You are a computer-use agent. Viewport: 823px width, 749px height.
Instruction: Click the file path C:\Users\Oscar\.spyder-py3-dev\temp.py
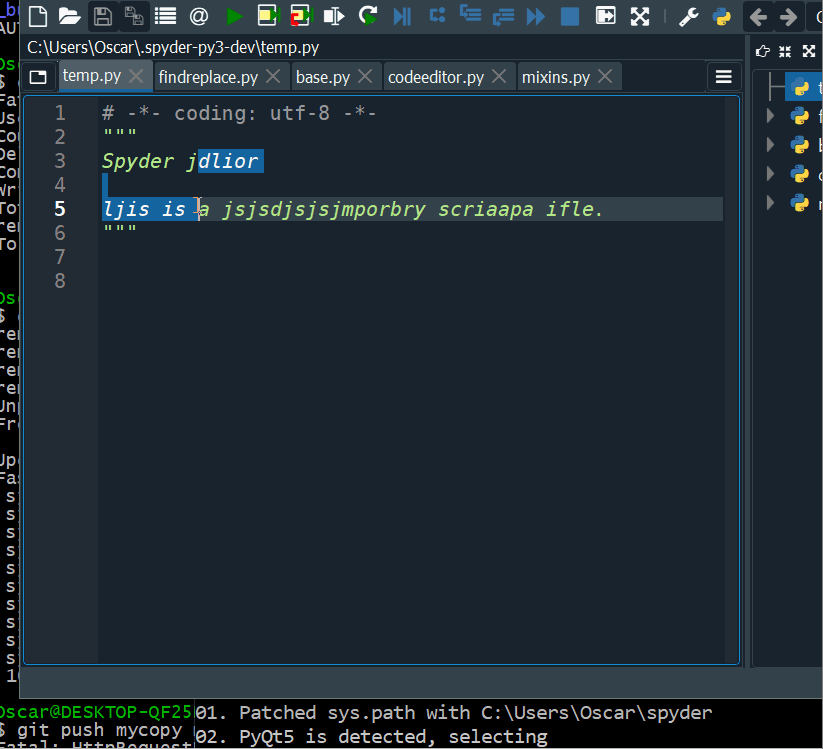click(173, 48)
